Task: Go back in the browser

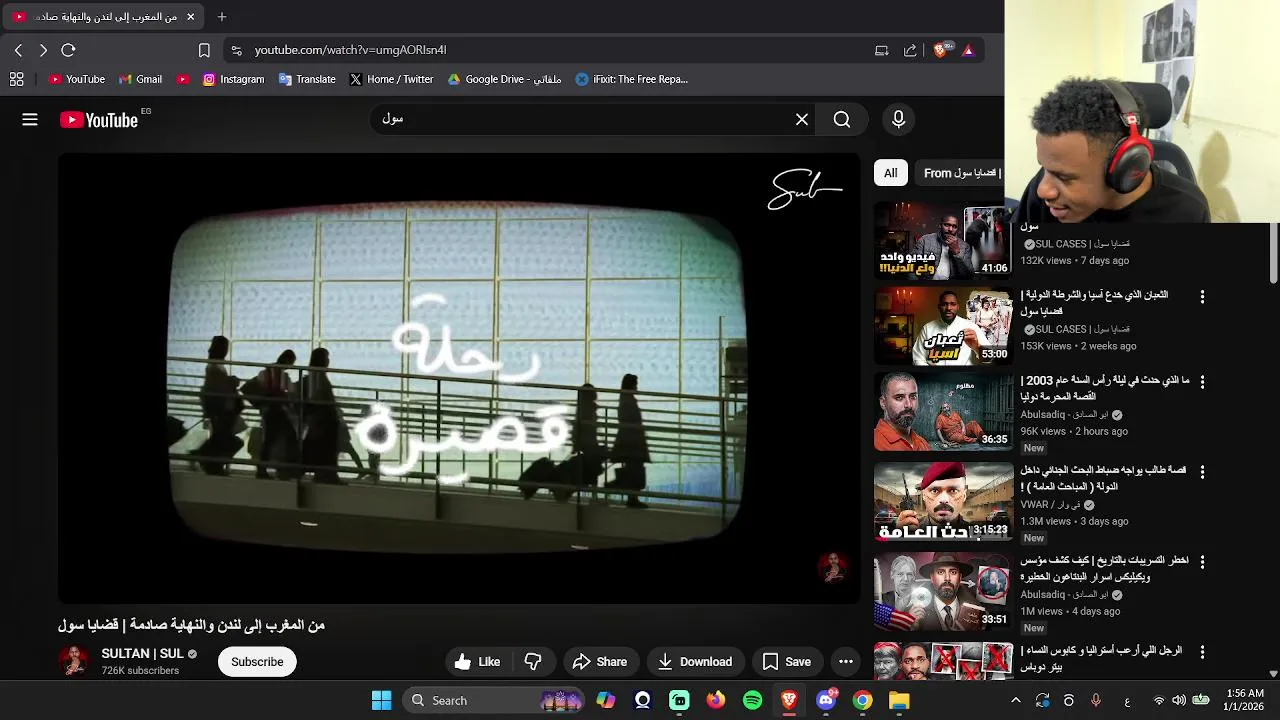Action: coord(18,50)
